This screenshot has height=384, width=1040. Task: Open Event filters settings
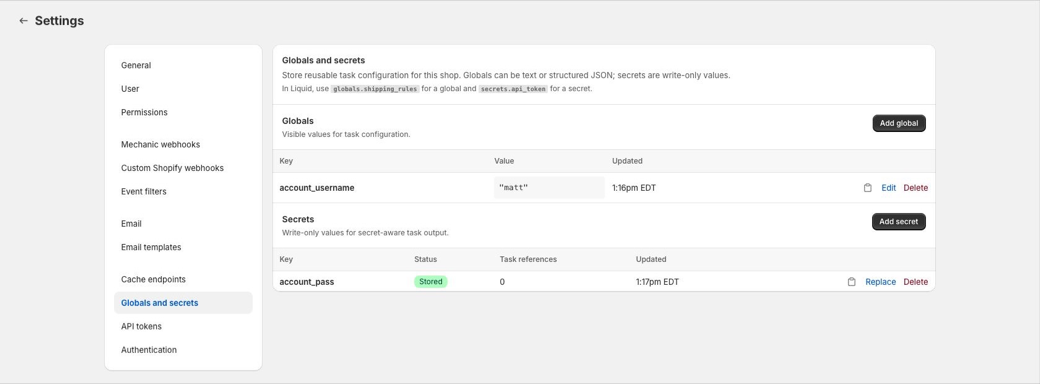(144, 192)
